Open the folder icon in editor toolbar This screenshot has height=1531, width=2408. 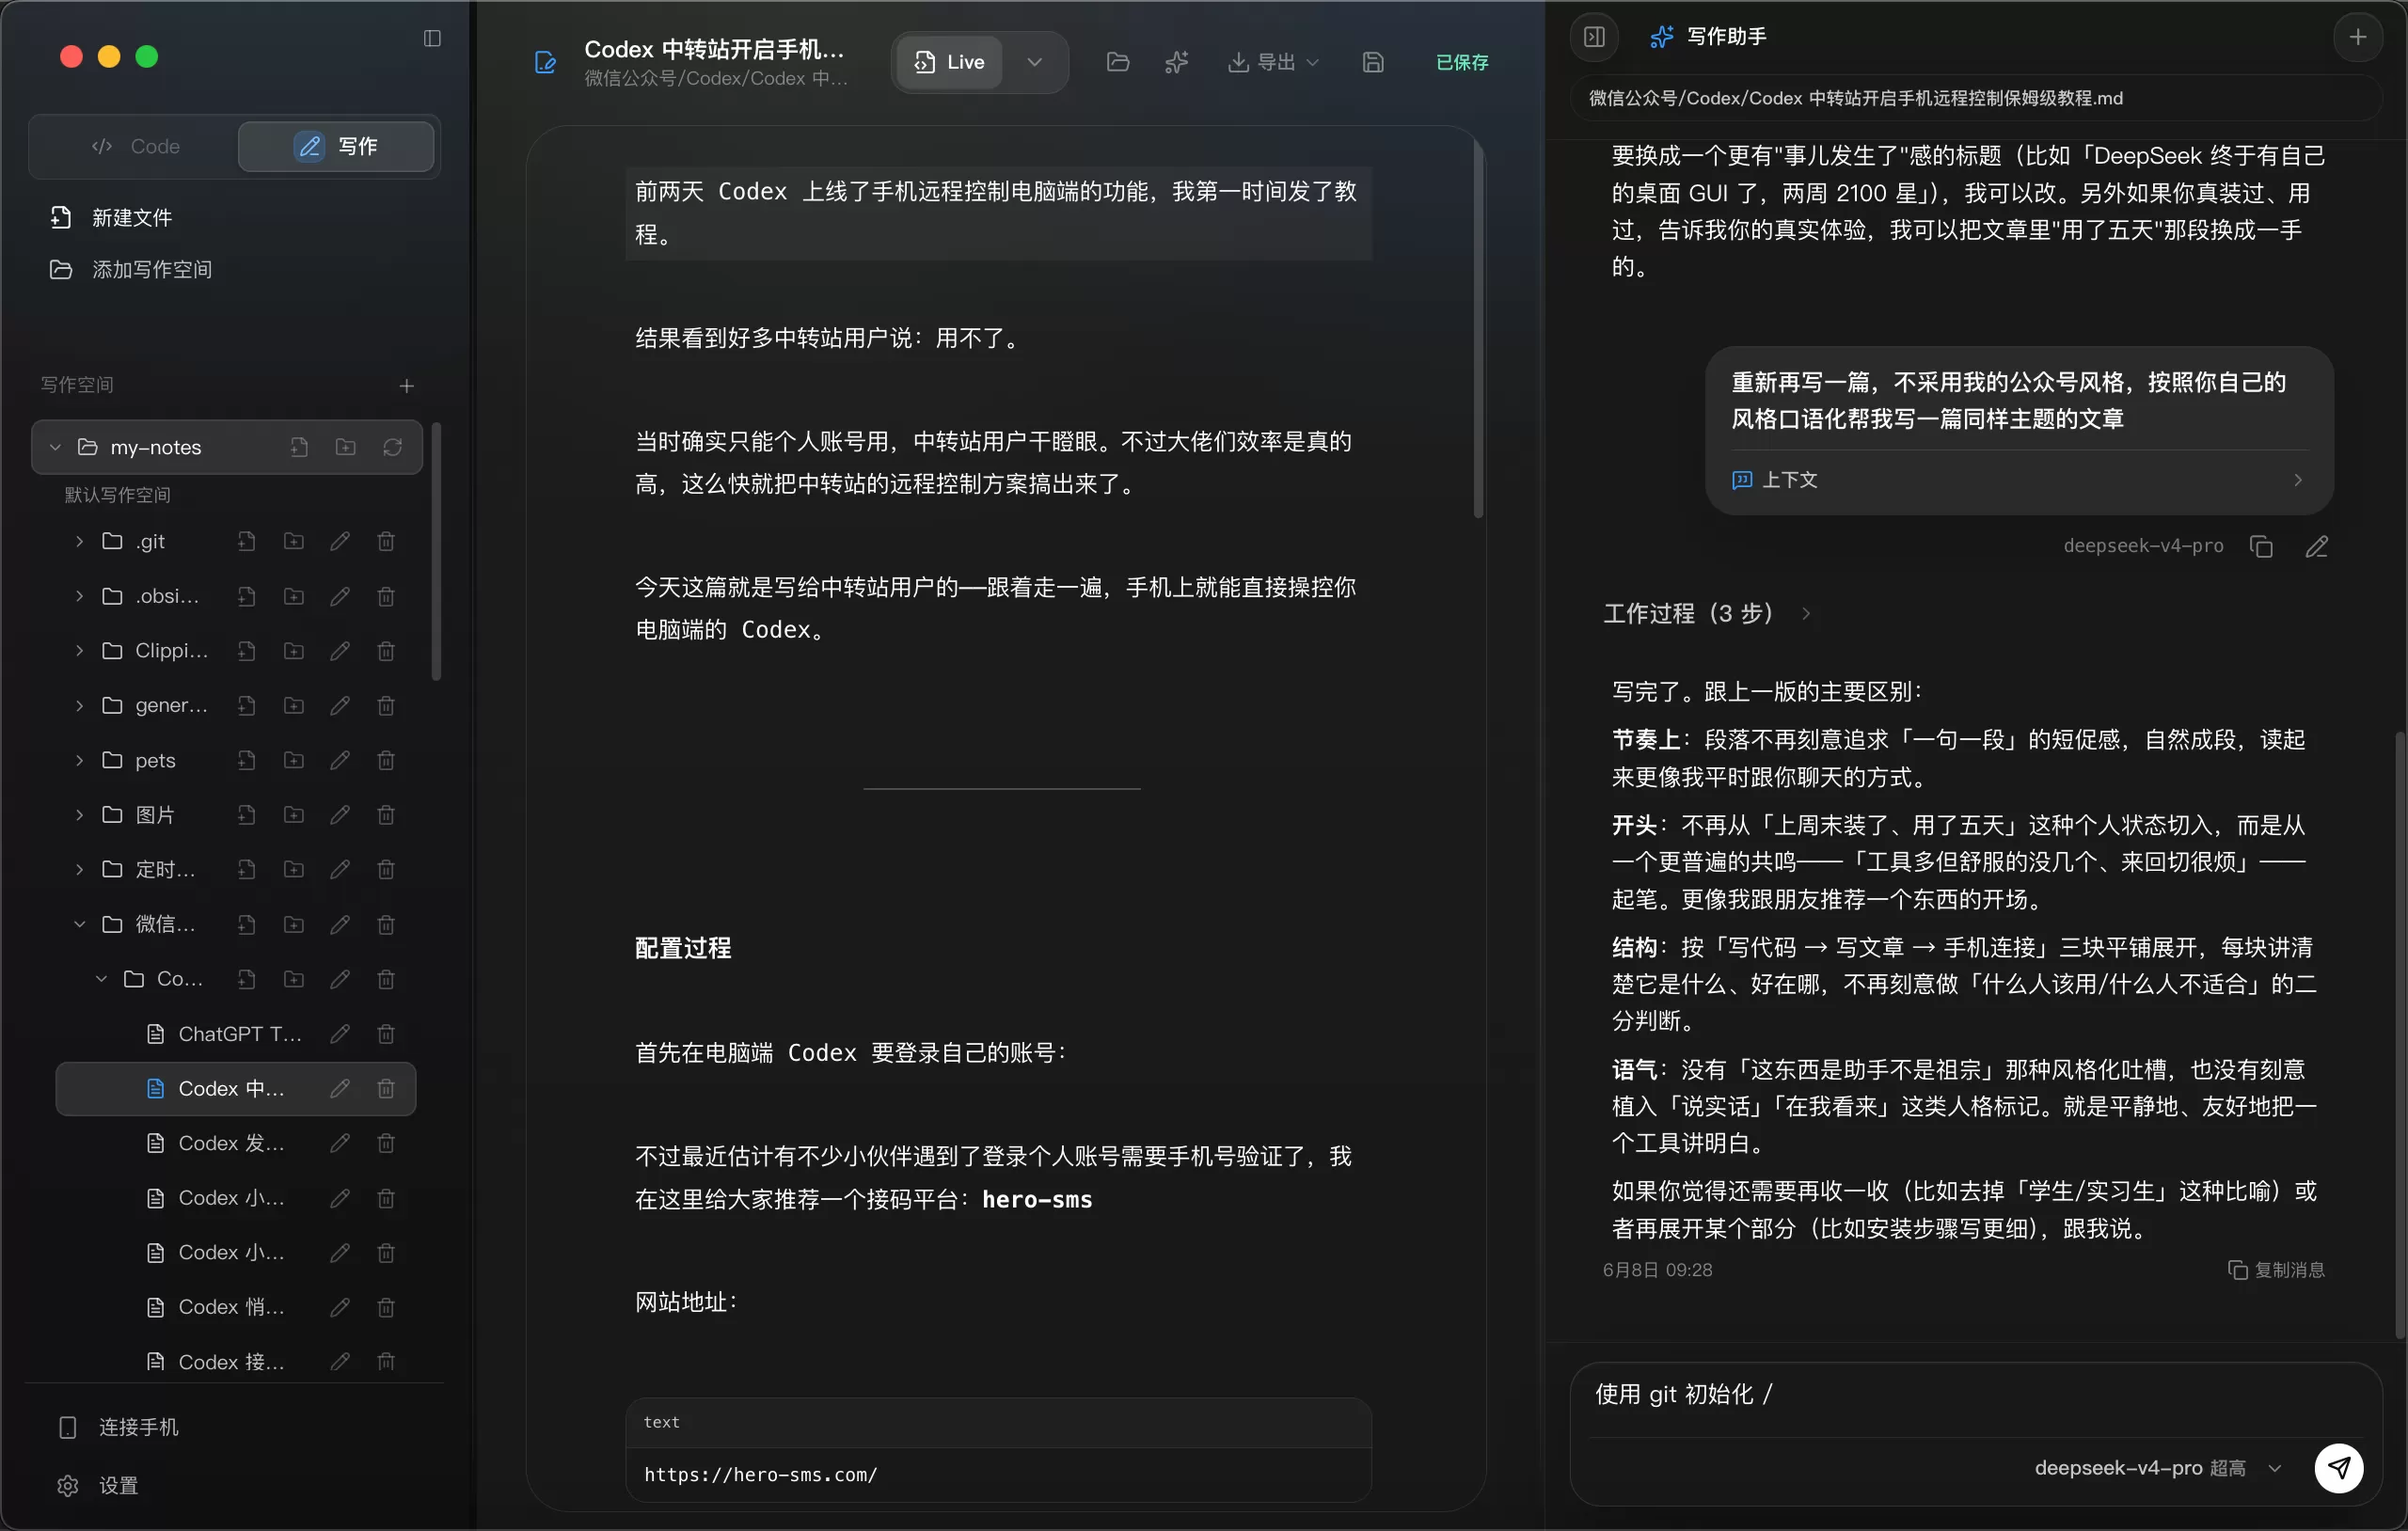pyautogui.click(x=1117, y=62)
